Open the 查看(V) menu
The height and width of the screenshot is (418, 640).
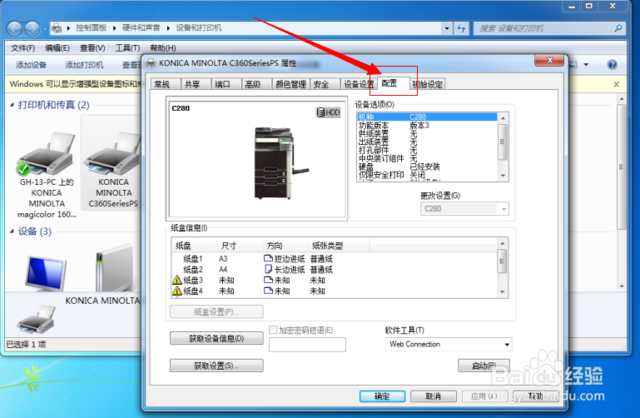pyautogui.click(x=92, y=48)
